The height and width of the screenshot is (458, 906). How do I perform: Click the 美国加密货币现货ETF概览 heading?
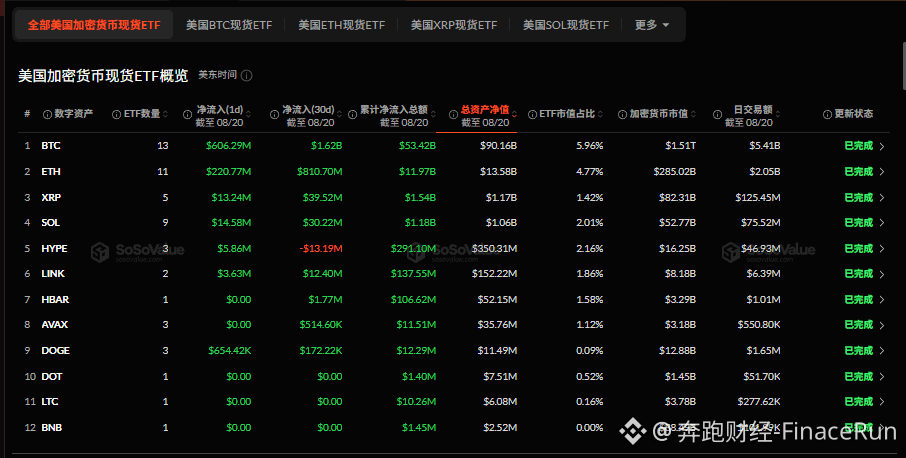tap(103, 76)
